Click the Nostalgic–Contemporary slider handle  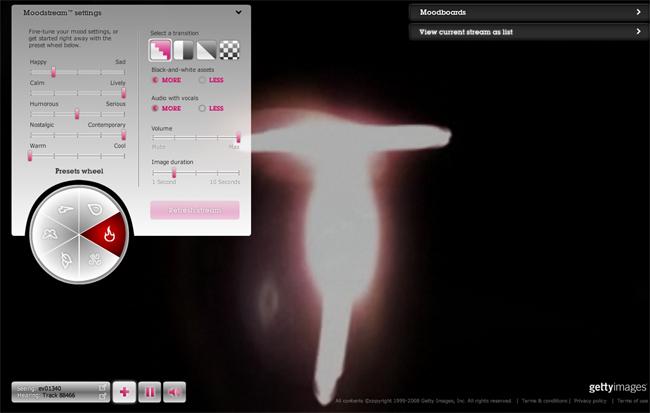click(124, 135)
